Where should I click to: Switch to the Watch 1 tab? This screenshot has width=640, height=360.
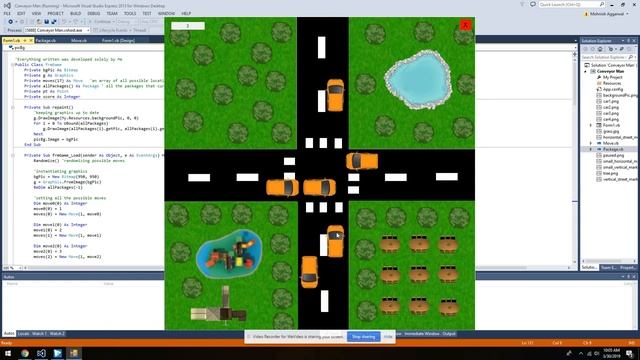click(x=40, y=334)
